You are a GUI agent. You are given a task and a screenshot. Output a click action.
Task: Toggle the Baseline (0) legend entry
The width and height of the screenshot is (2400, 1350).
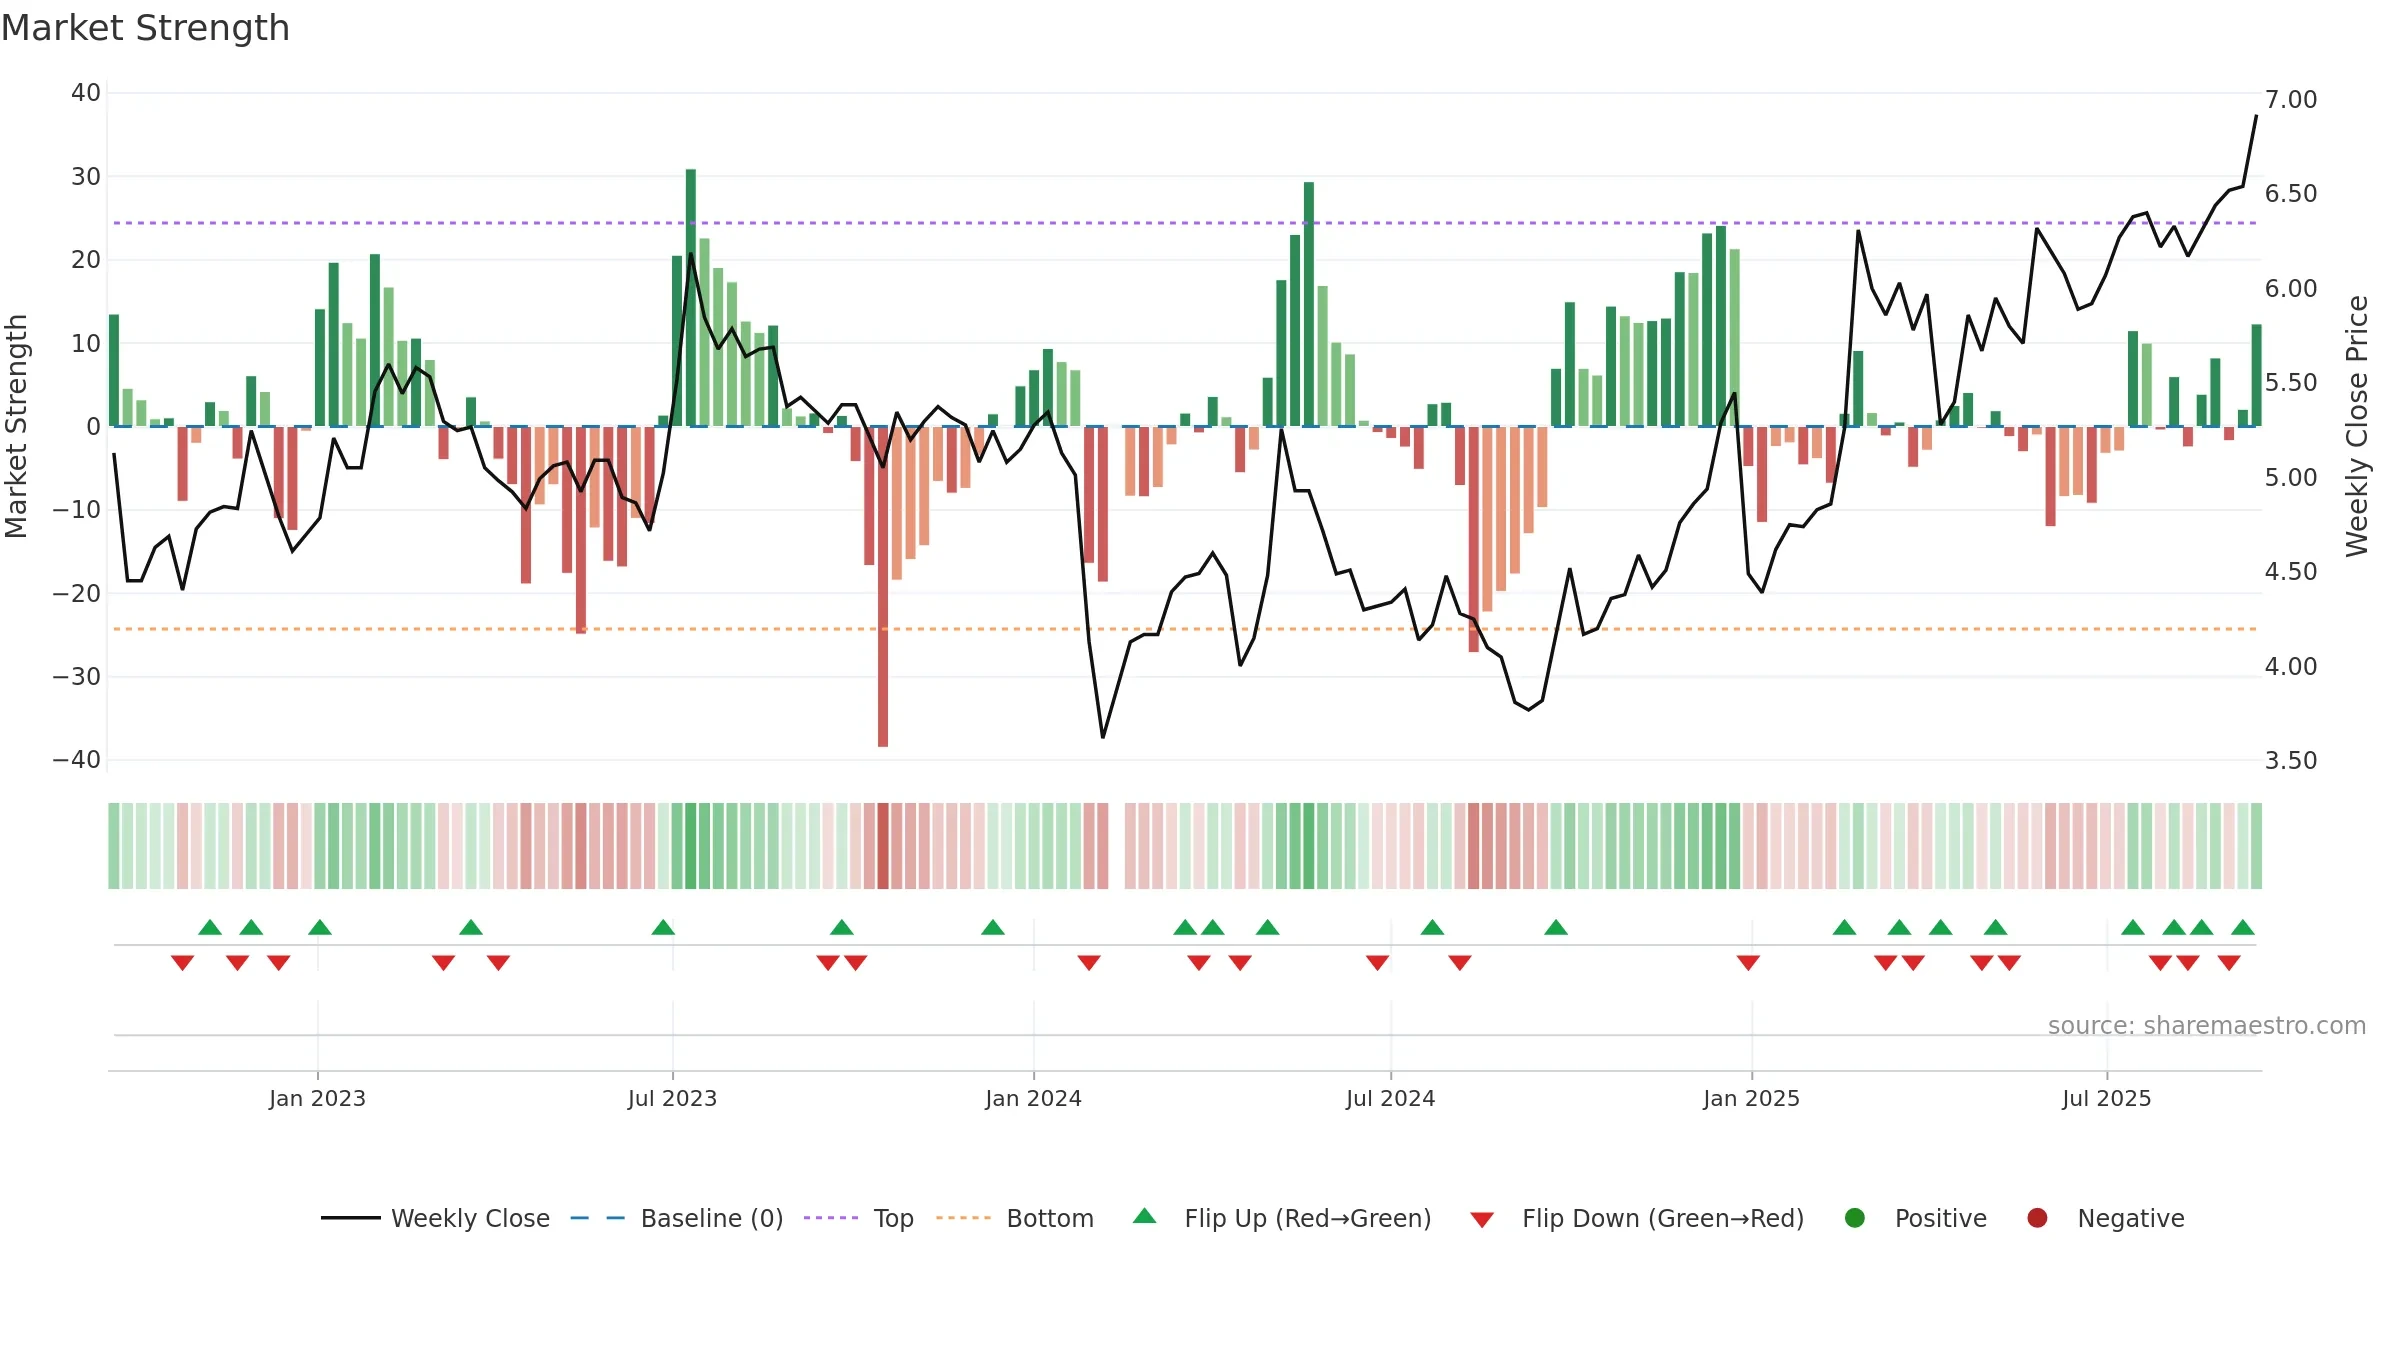coord(677,1218)
